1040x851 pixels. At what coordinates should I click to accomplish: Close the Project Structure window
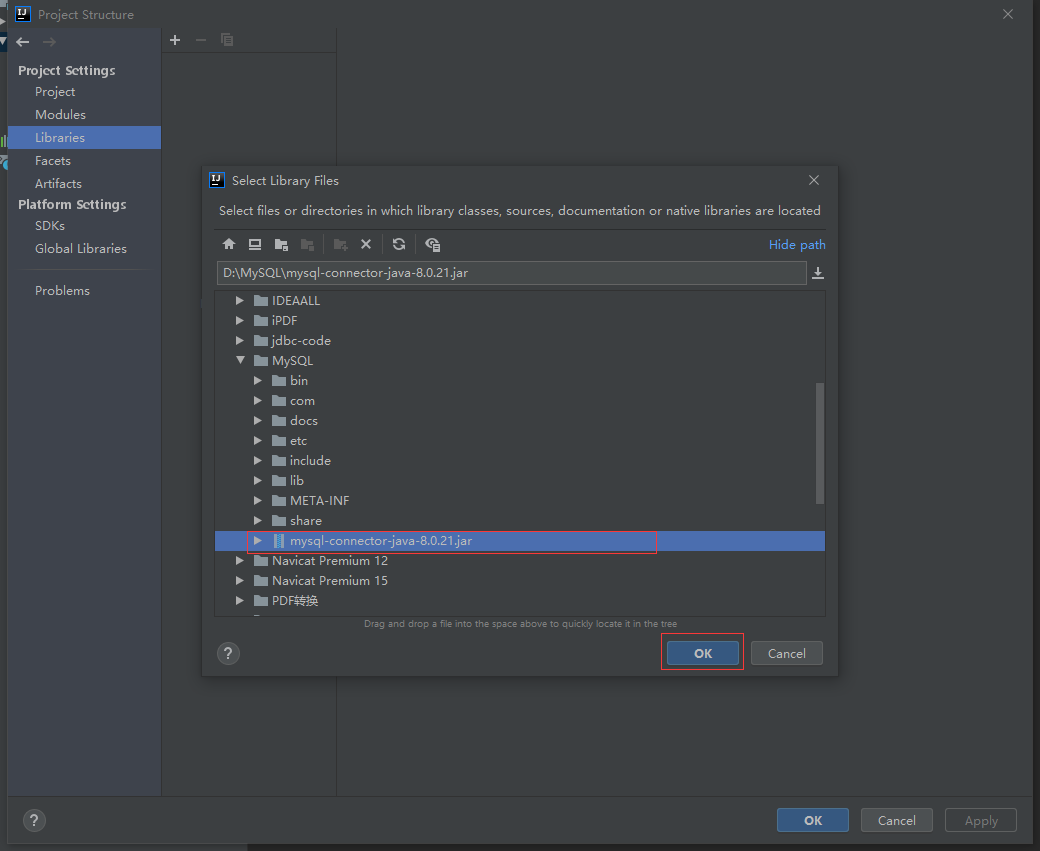click(1008, 14)
